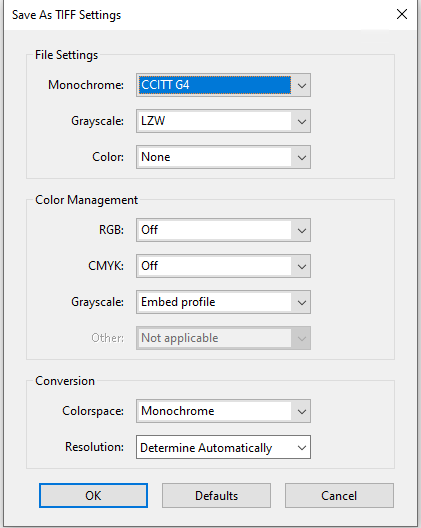The height and width of the screenshot is (528, 421).
Task: Click the chevron on the Monochrome colorspace box
Action: pos(301,411)
